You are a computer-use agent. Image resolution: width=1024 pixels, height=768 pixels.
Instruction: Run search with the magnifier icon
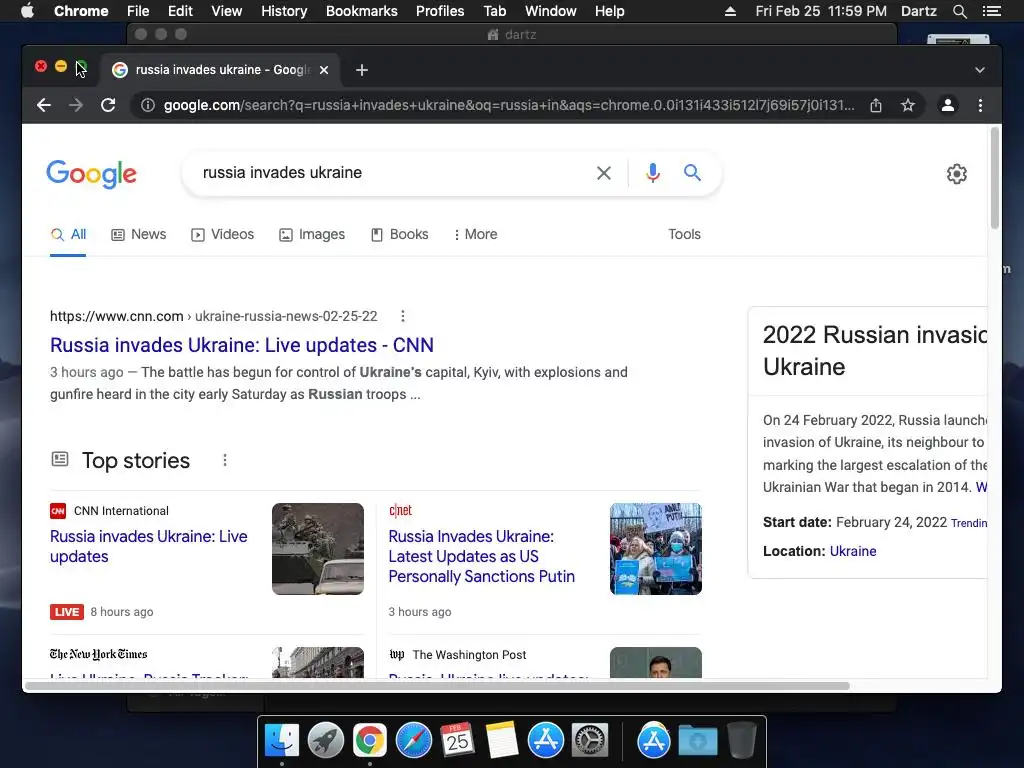692,173
